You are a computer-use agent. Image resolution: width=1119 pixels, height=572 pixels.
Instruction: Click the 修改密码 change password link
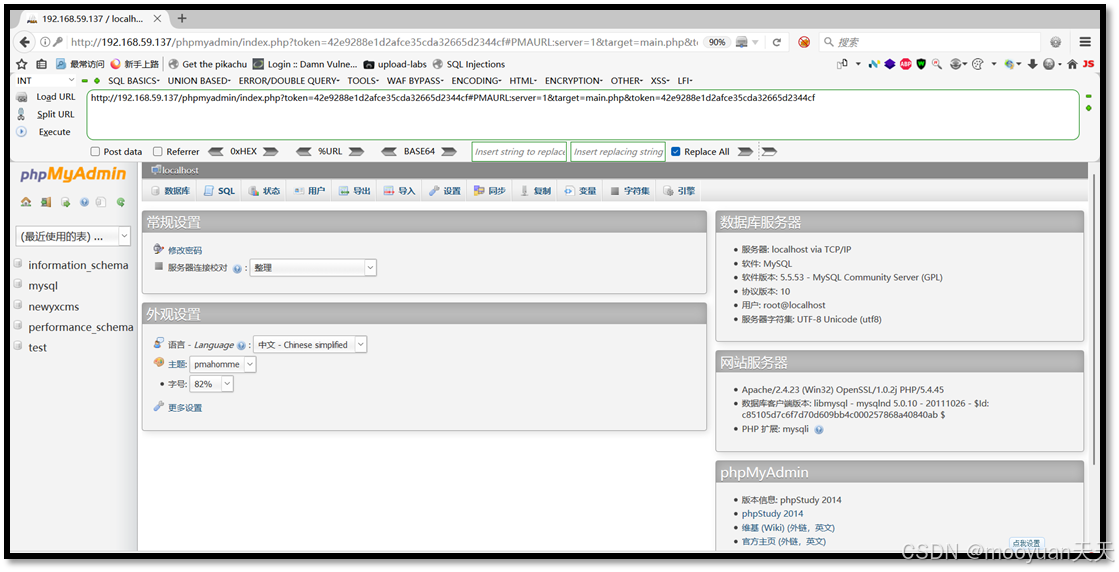(185, 250)
